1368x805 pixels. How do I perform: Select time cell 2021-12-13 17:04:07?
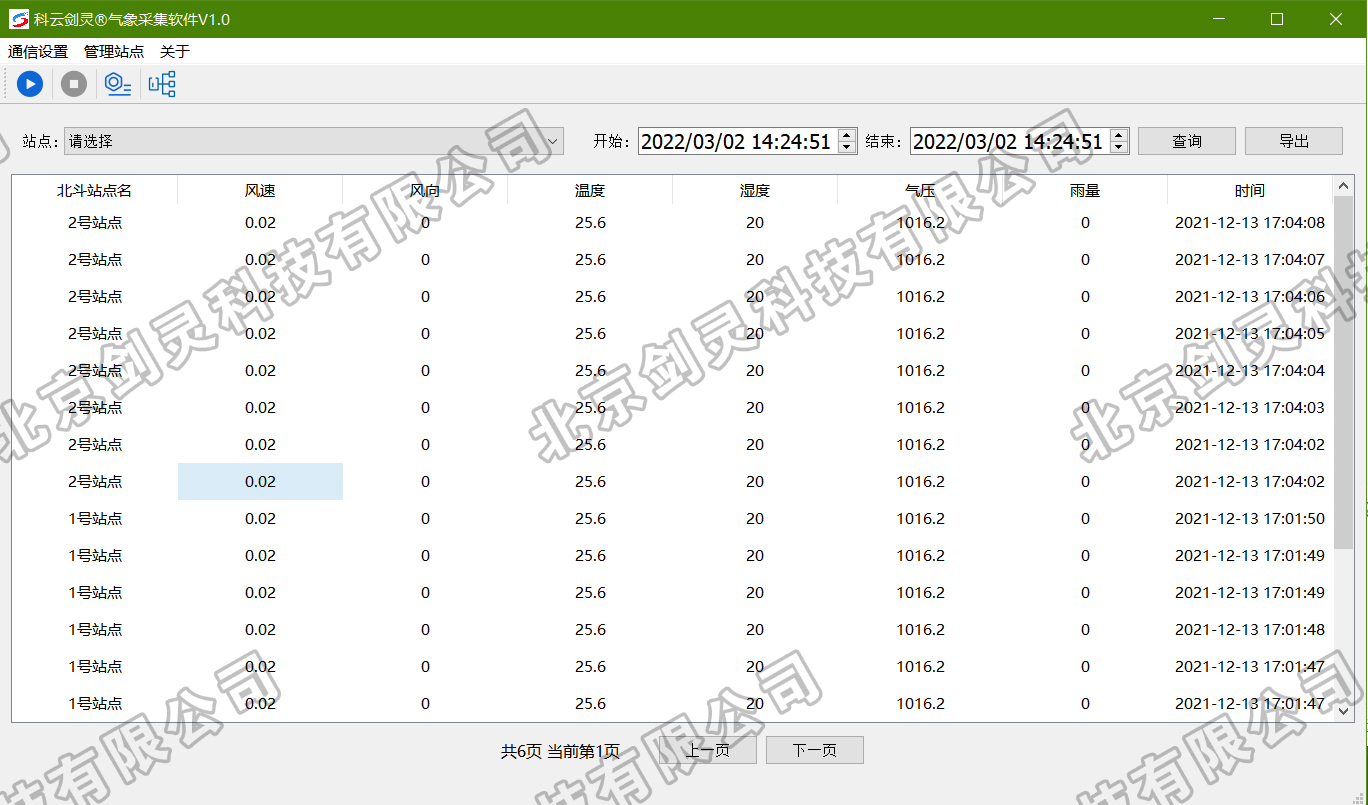pyautogui.click(x=1250, y=259)
